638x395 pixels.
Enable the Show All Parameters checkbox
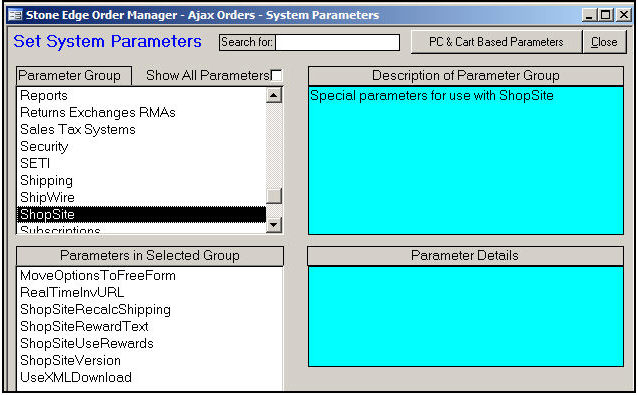276,76
